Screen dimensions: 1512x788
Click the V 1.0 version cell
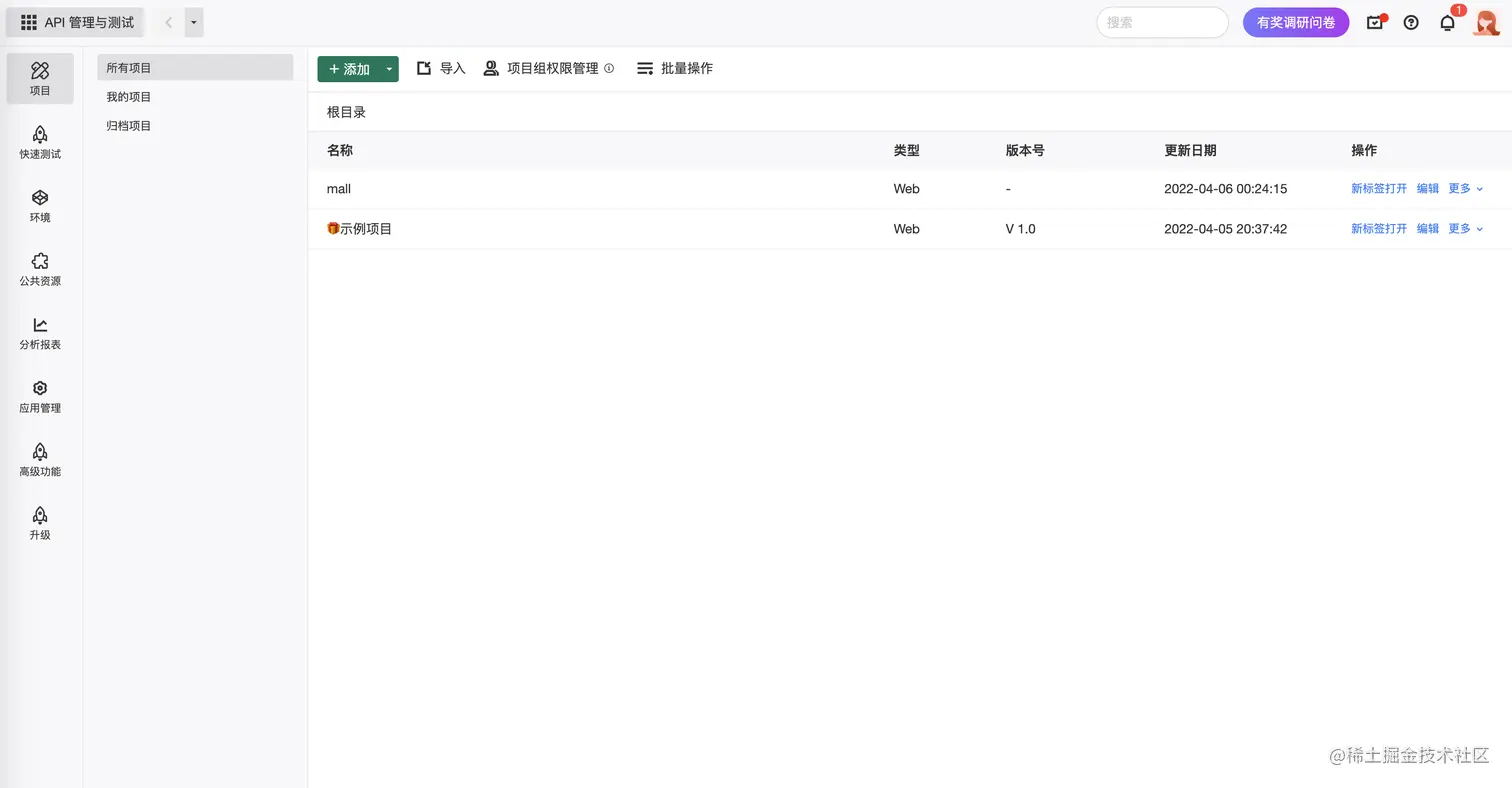[x=1021, y=229]
